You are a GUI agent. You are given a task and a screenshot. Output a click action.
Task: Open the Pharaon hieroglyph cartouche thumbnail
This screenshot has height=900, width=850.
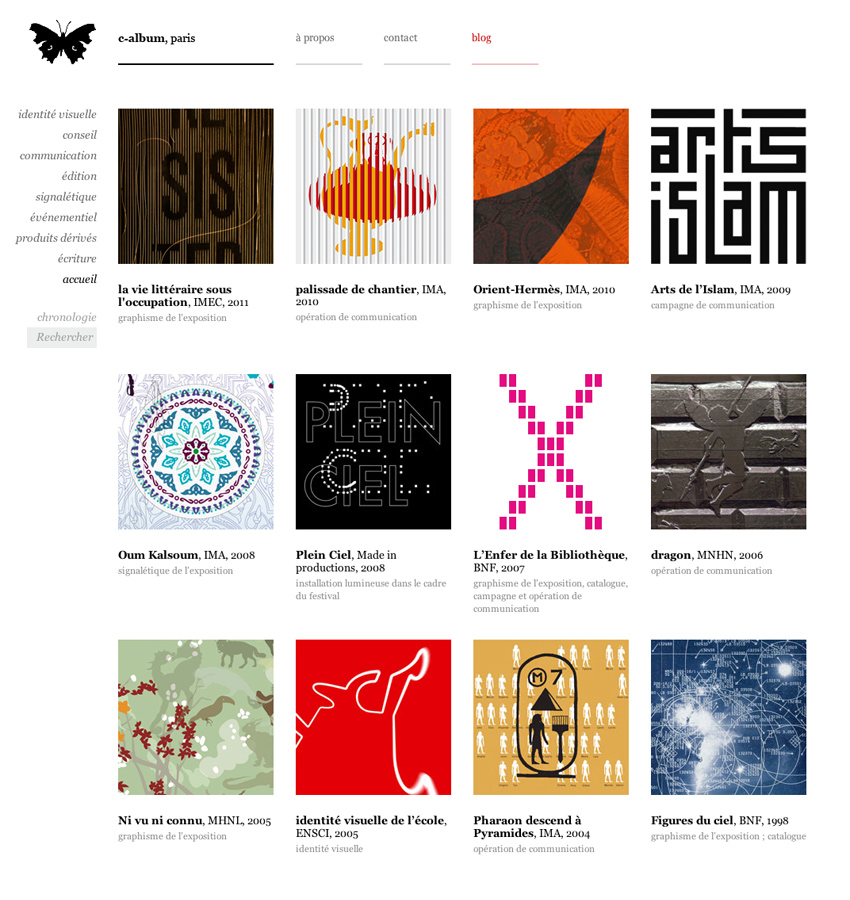pos(550,717)
